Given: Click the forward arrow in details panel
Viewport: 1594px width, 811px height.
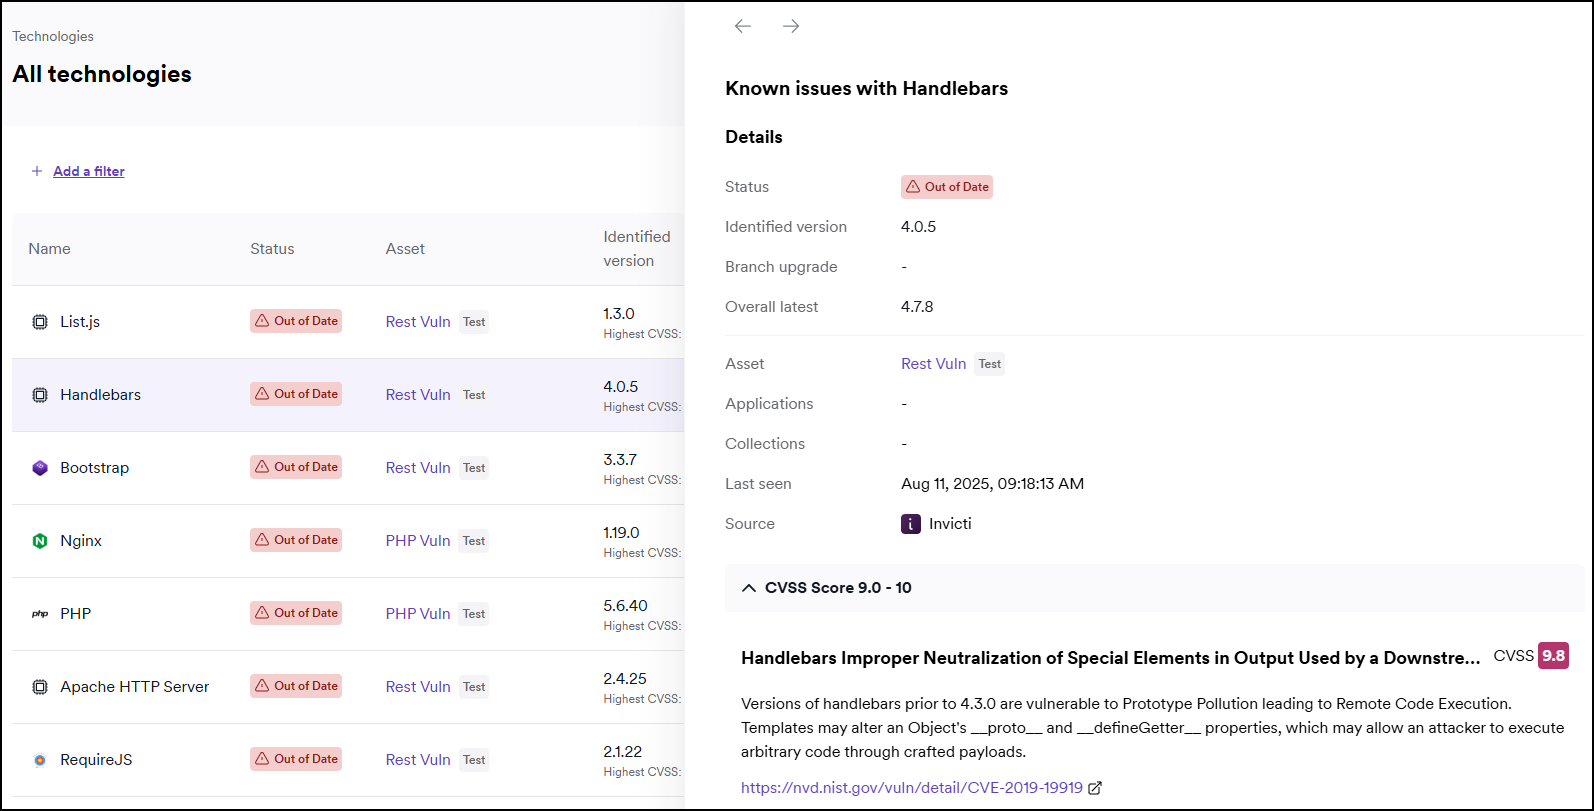Looking at the screenshot, I should [x=790, y=26].
